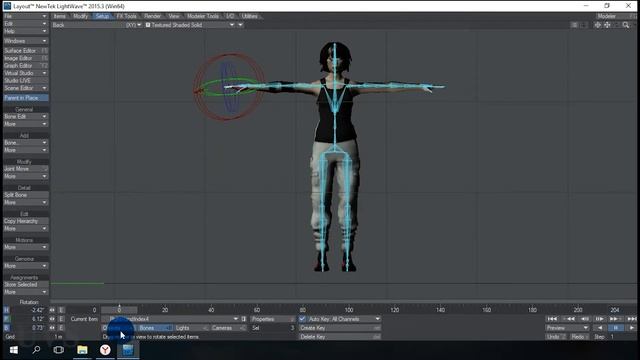640x360 pixels.
Task: Switch to the Modeler Tools tab
Action: (203, 16)
